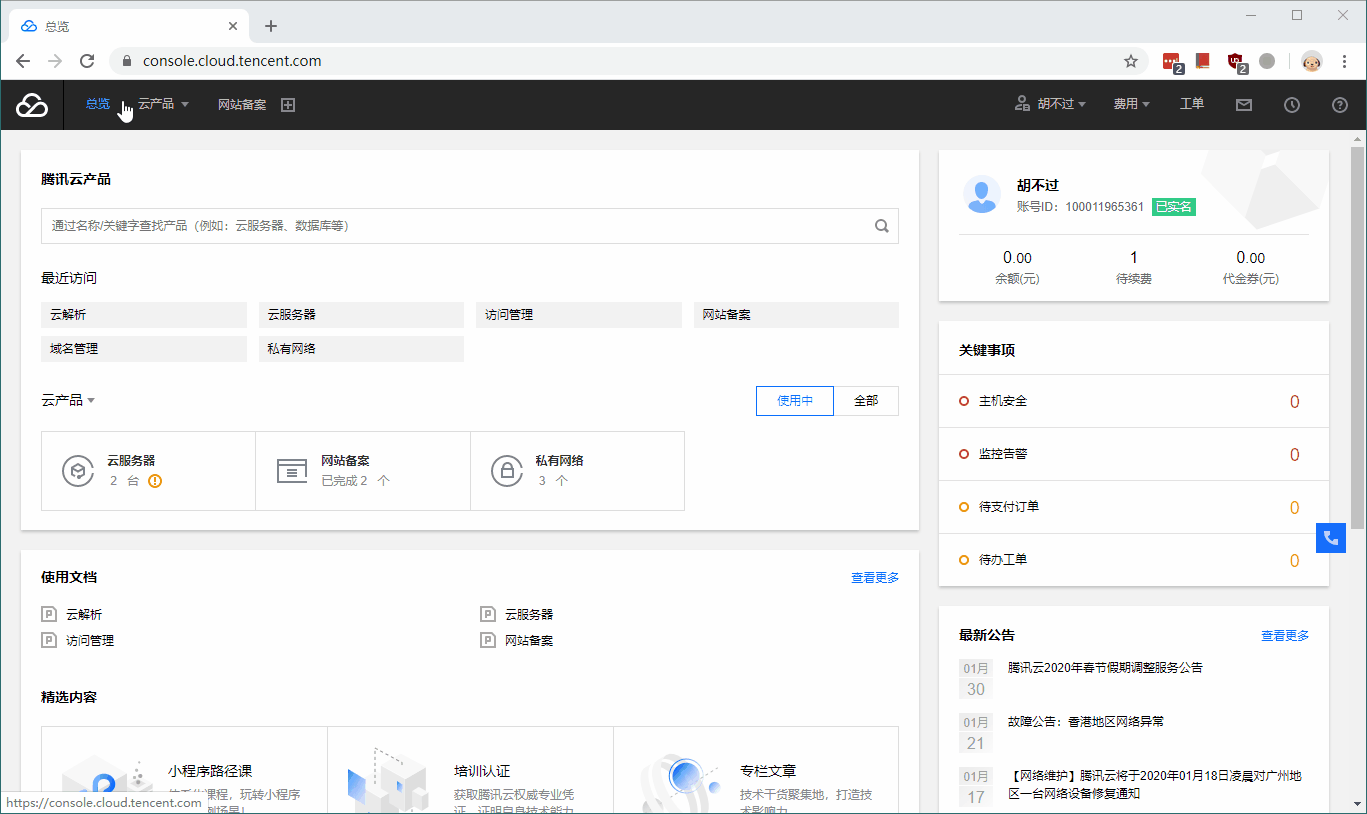Screen dimensions: 1367x814
Task: Open 待支付订单 key item row
Action: tap(1134, 507)
